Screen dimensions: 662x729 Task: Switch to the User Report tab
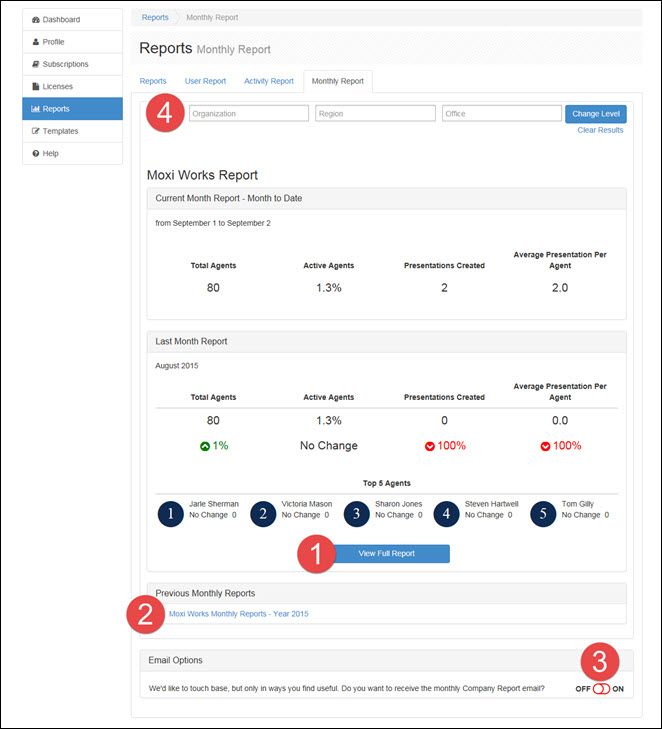pos(205,81)
